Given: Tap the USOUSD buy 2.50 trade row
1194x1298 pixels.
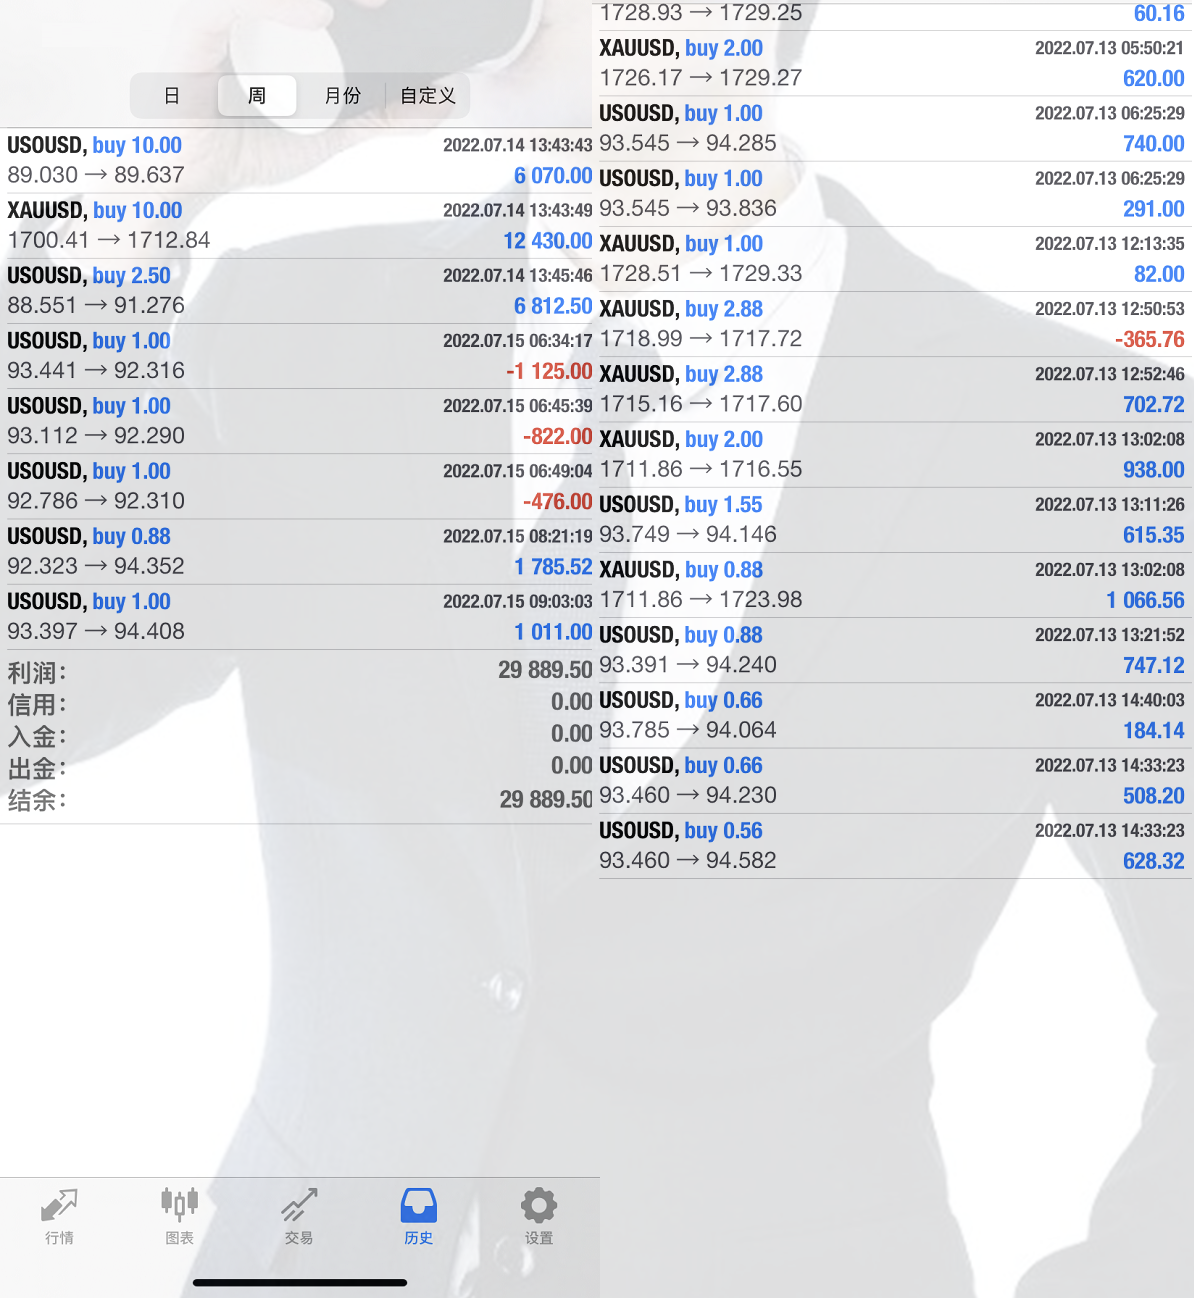Looking at the screenshot, I should tap(300, 290).
